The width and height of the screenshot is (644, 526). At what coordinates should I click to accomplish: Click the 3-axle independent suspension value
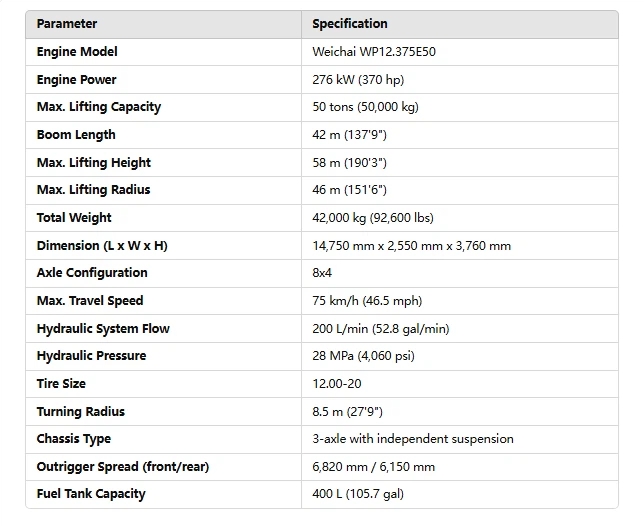[x=413, y=439]
